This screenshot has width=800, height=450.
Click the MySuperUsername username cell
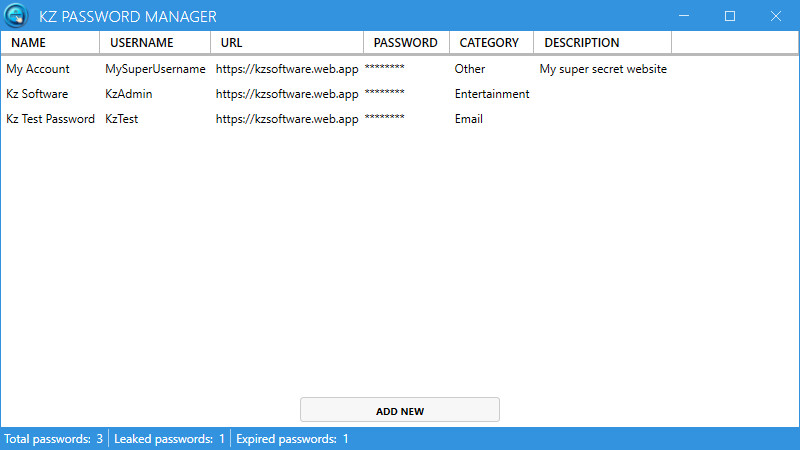click(155, 69)
